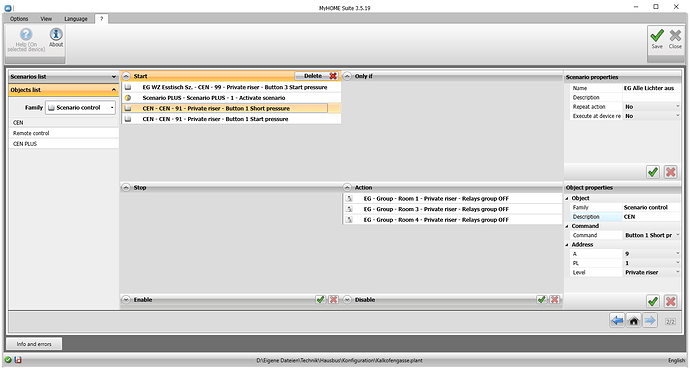Click icon of Room 1 Relays group OFF
Image resolution: width=690 pixels, height=368 pixels.
(349, 199)
